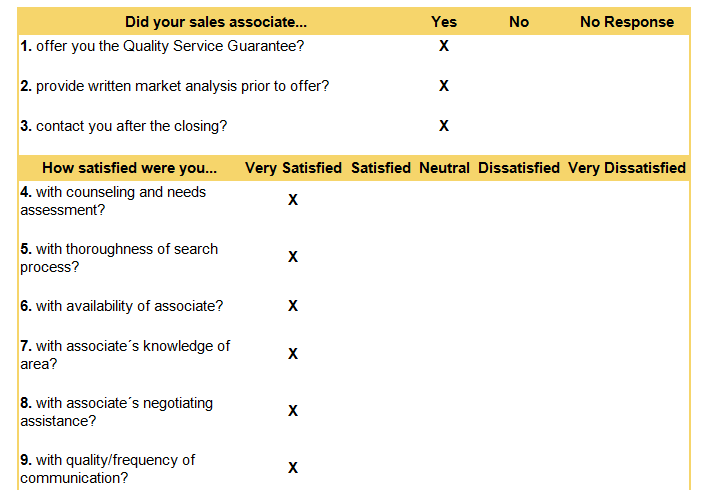Select the X for thoroughness of search process
706x490 pixels.
click(293, 257)
